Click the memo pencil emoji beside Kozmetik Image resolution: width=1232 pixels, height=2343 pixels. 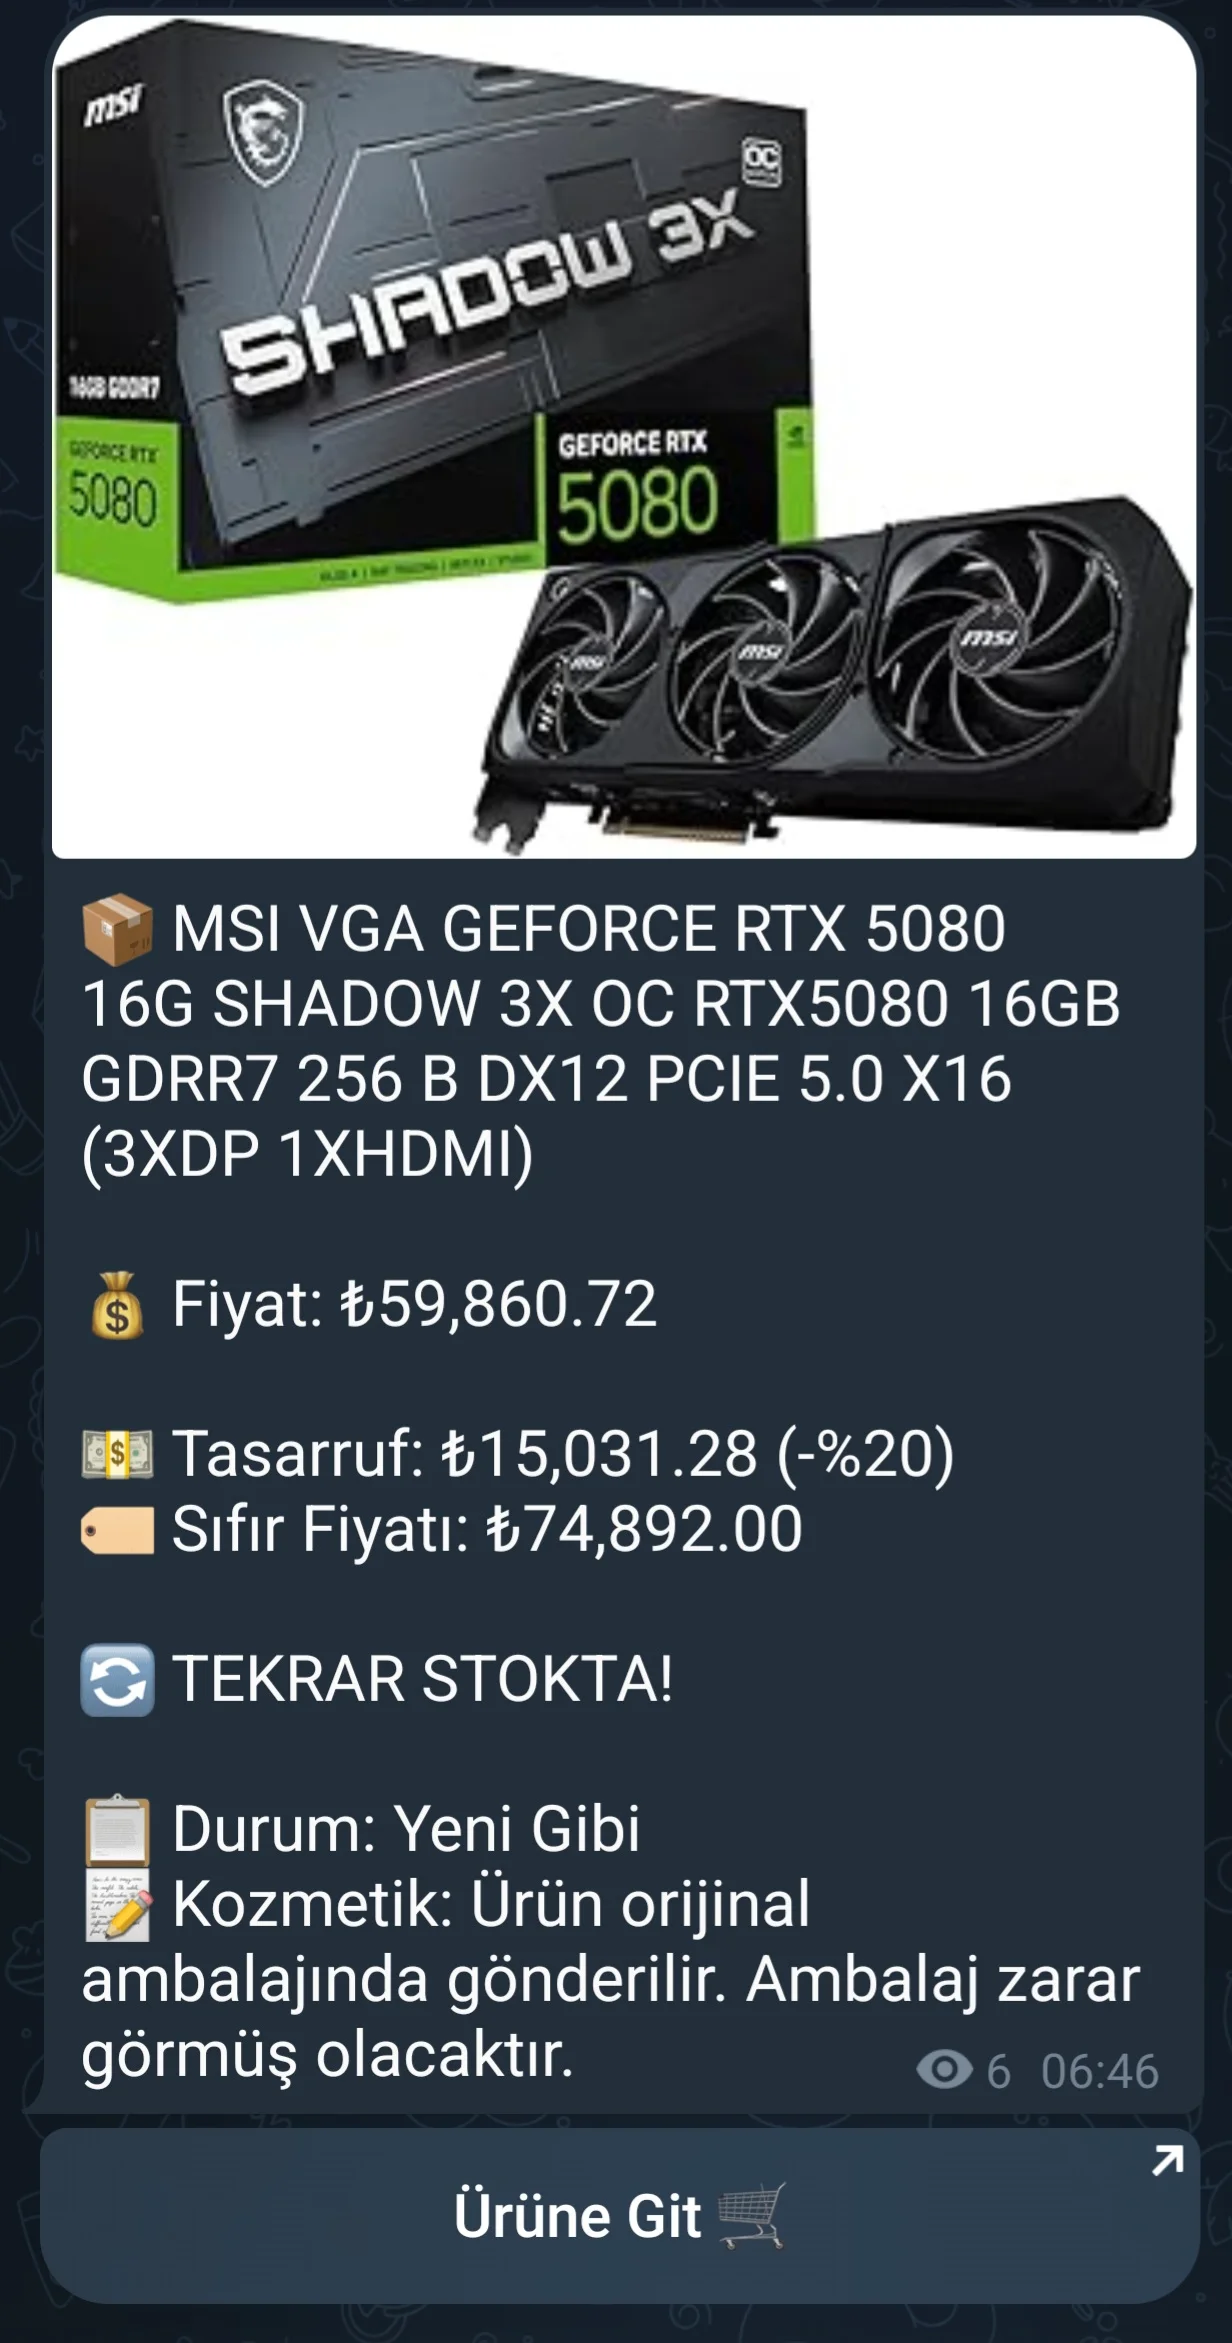[118, 1904]
